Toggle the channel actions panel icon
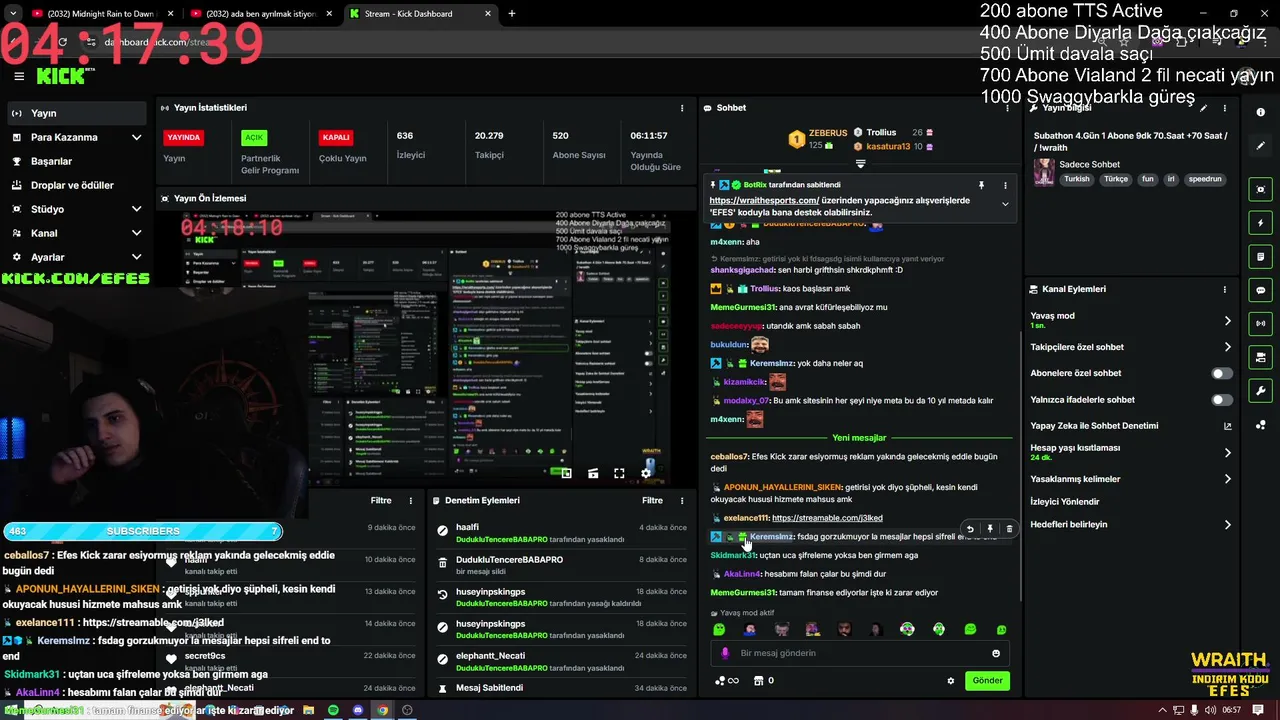 [x=1261, y=357]
